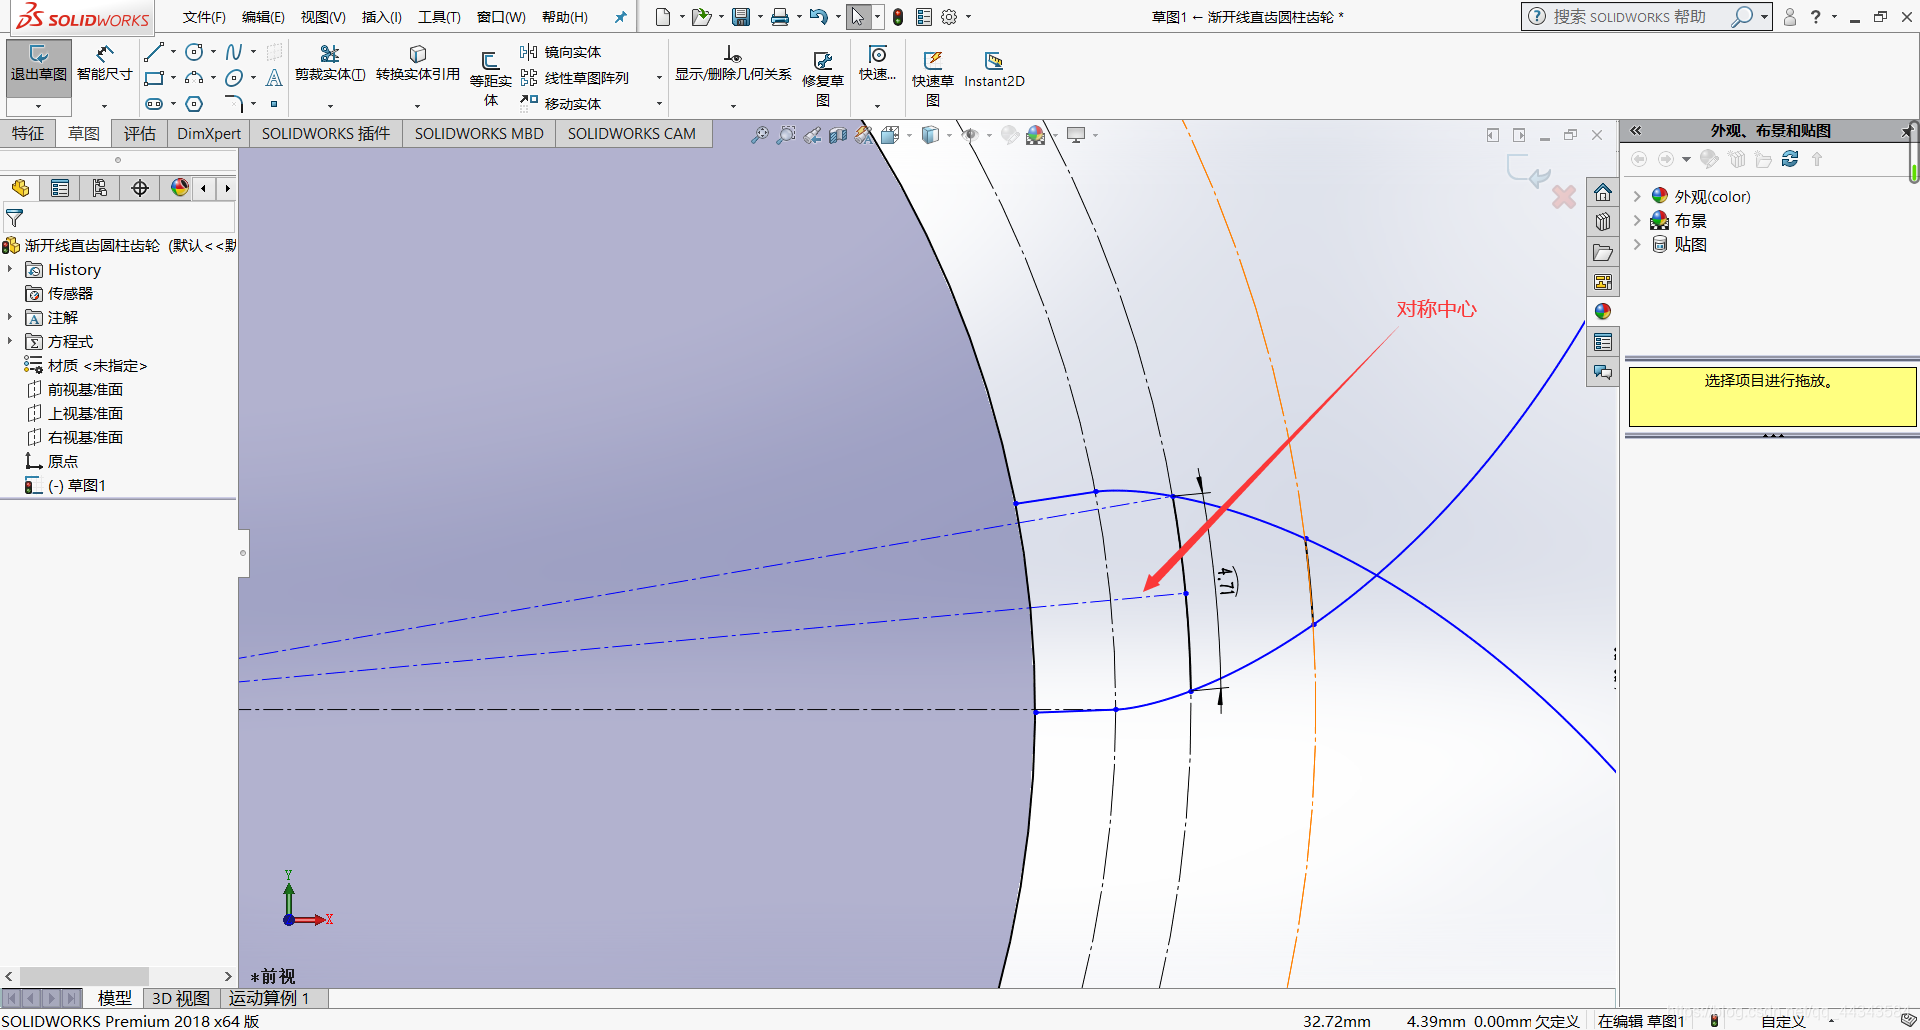The width and height of the screenshot is (1920, 1030).
Task: Open the Design Library task pane tab
Action: coord(1603,222)
